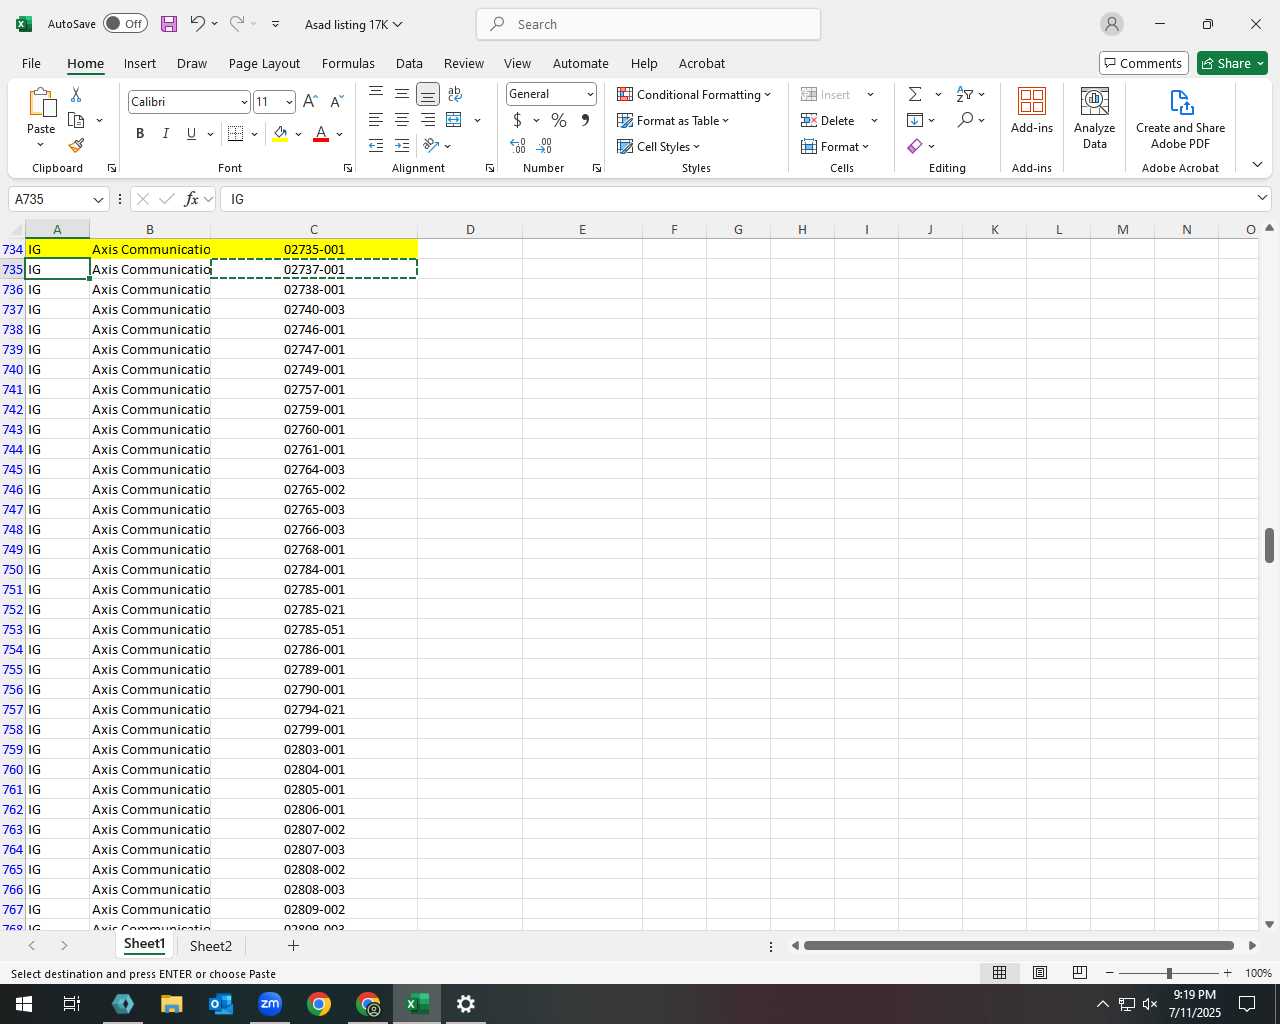This screenshot has width=1280, height=1024.
Task: Increase font size with the larger A
Action: (310, 101)
